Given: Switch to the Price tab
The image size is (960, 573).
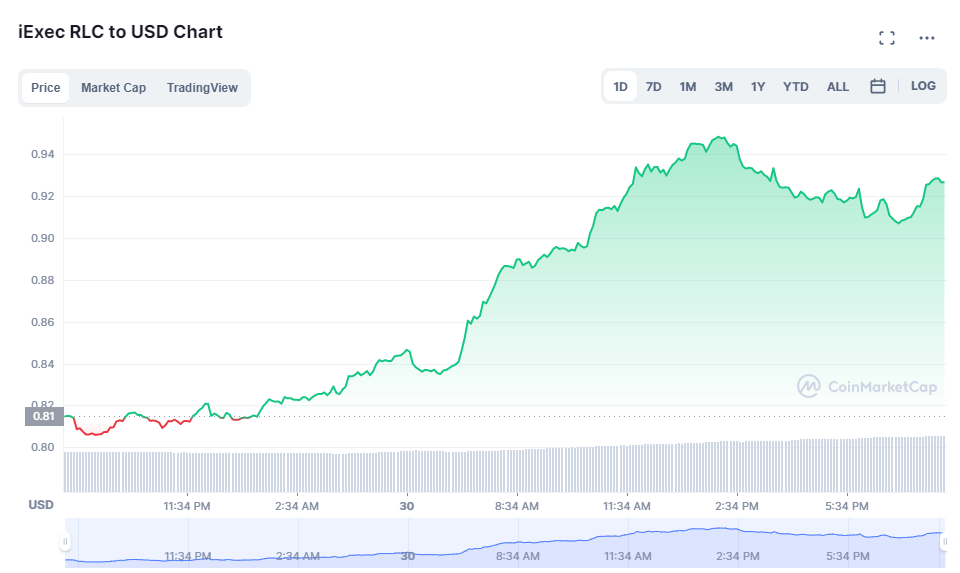Looking at the screenshot, I should tap(46, 88).
